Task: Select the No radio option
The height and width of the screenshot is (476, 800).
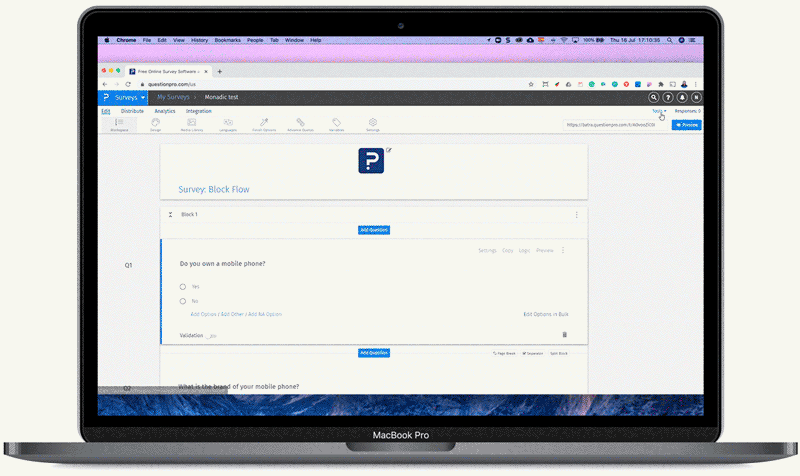Action: pos(183,300)
